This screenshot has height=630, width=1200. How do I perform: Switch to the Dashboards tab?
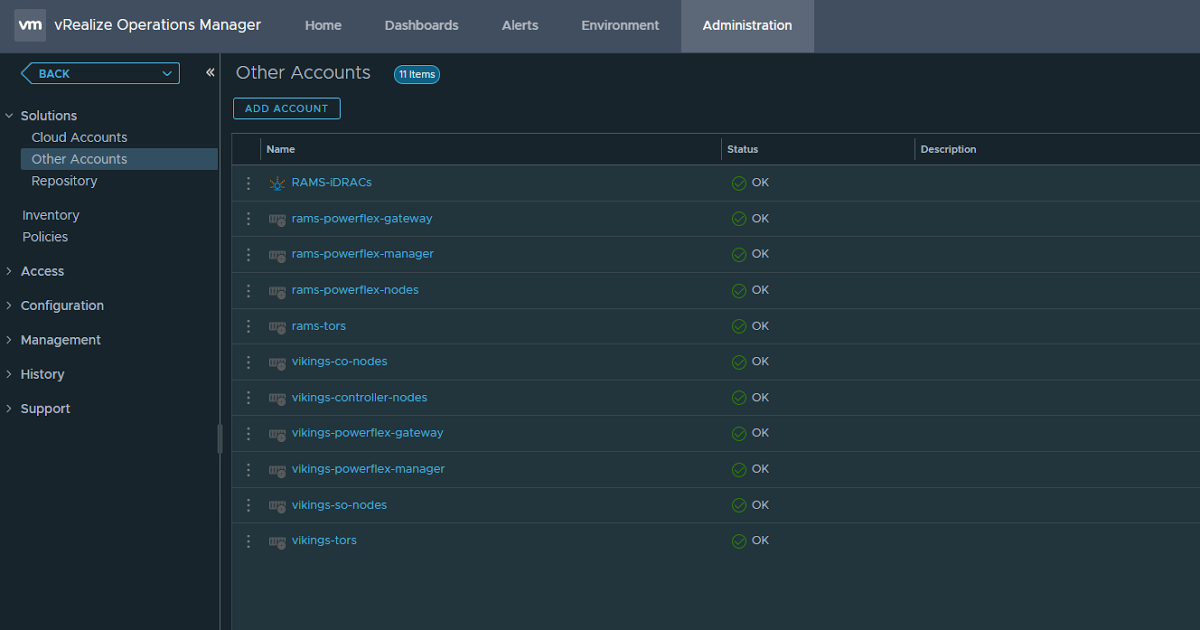(421, 26)
